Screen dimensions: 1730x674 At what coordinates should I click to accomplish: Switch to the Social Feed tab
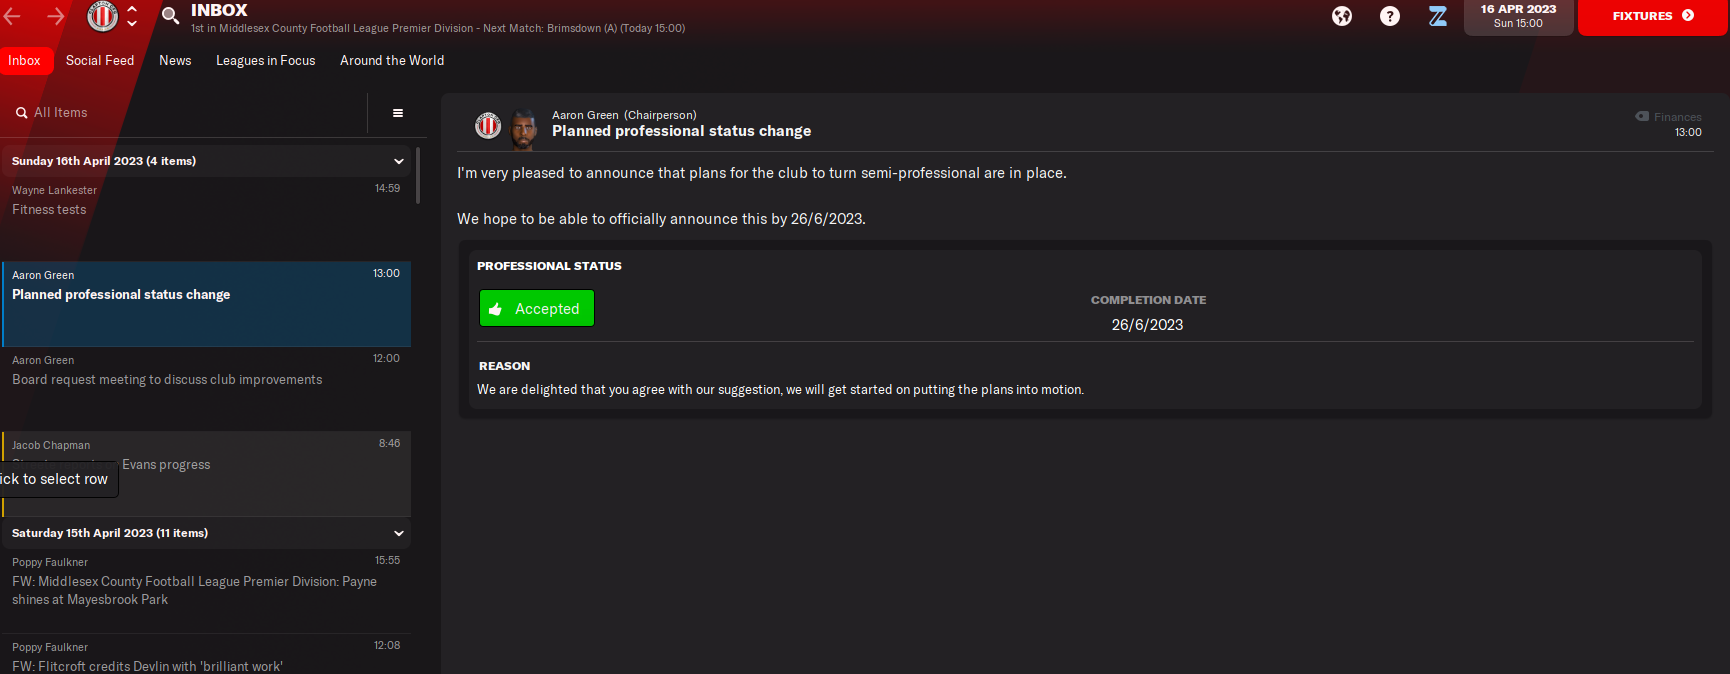pos(100,61)
